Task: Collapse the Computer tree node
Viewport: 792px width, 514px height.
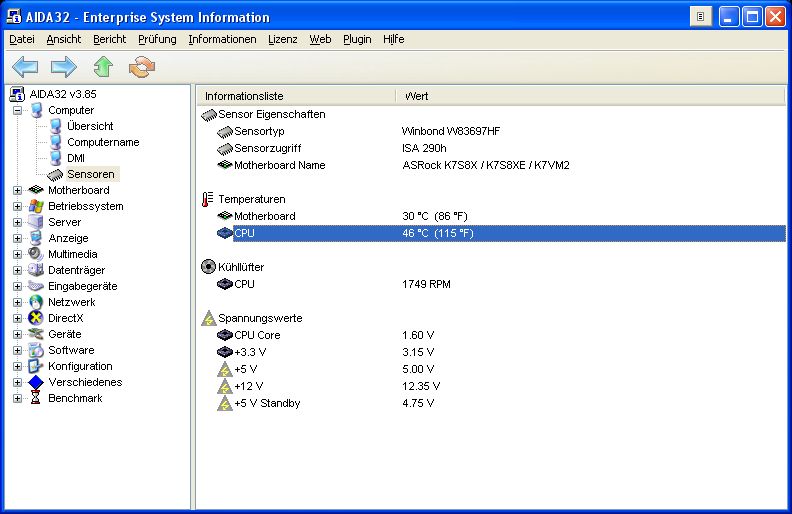Action: click(x=18, y=110)
